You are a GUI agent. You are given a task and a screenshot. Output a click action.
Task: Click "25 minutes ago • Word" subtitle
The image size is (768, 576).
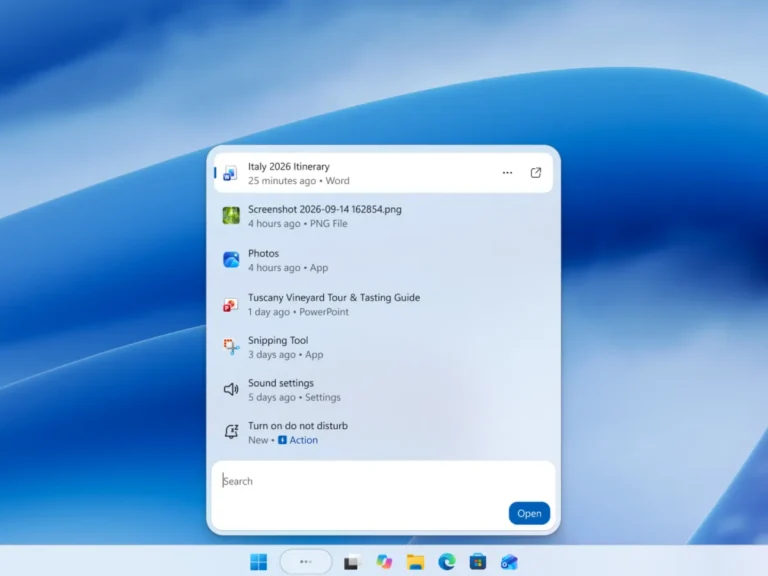coord(299,181)
